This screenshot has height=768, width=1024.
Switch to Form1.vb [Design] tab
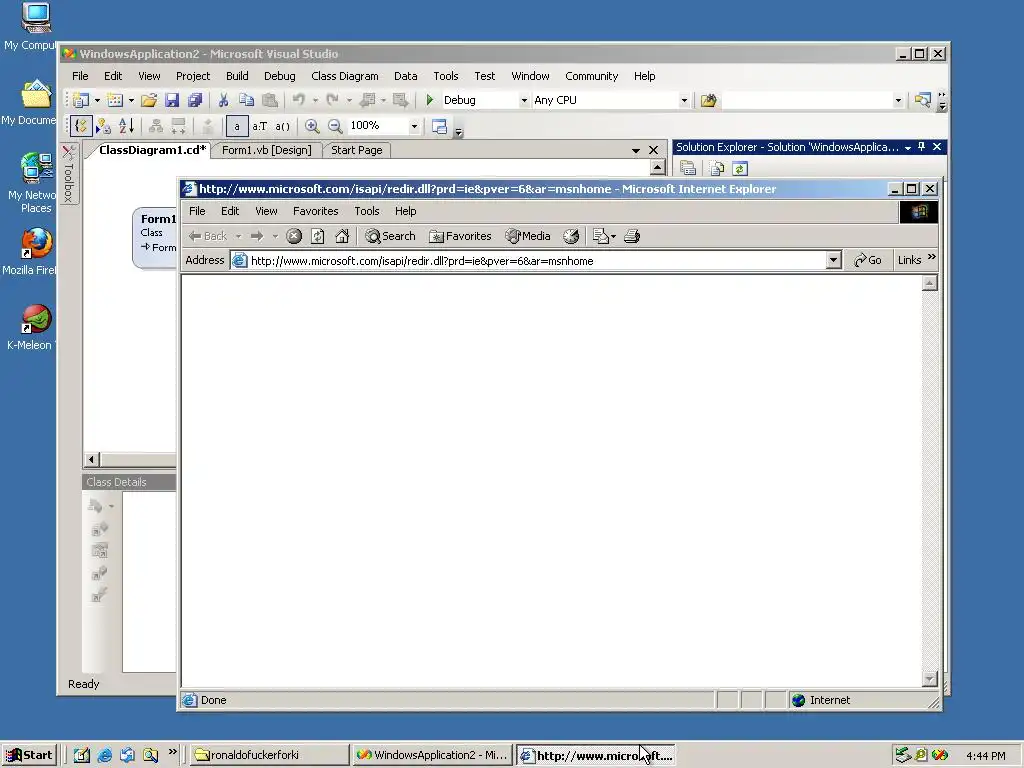pos(266,150)
